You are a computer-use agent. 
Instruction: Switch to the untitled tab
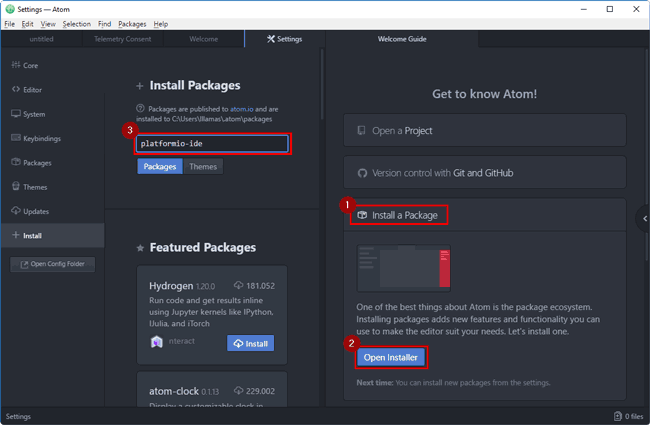(41, 39)
